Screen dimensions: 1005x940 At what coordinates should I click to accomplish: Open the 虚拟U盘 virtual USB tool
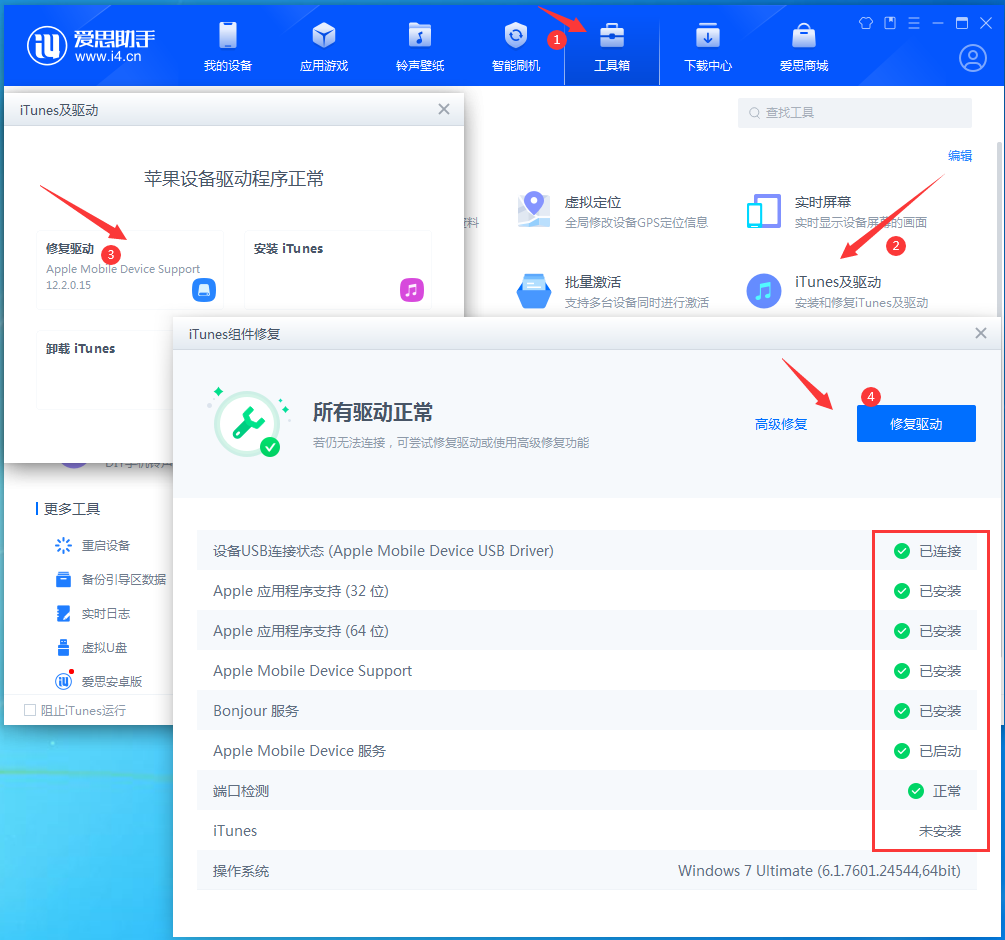tap(106, 647)
